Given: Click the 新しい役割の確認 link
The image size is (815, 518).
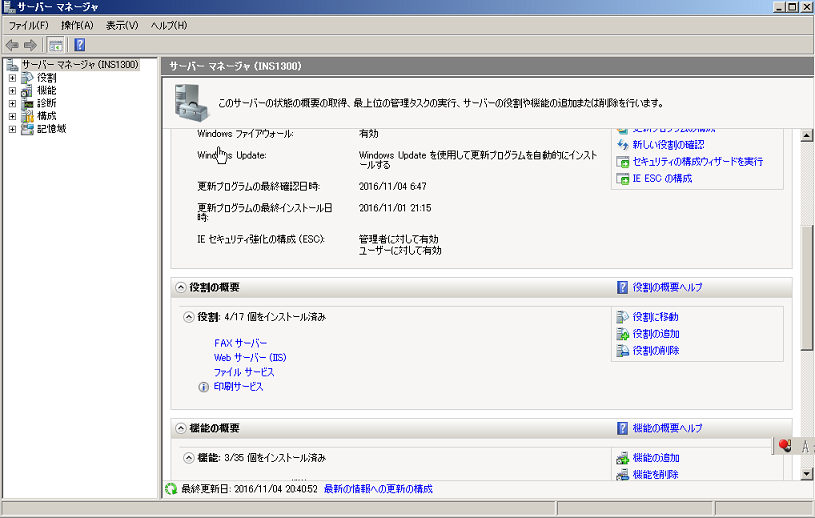Looking at the screenshot, I should 668,145.
